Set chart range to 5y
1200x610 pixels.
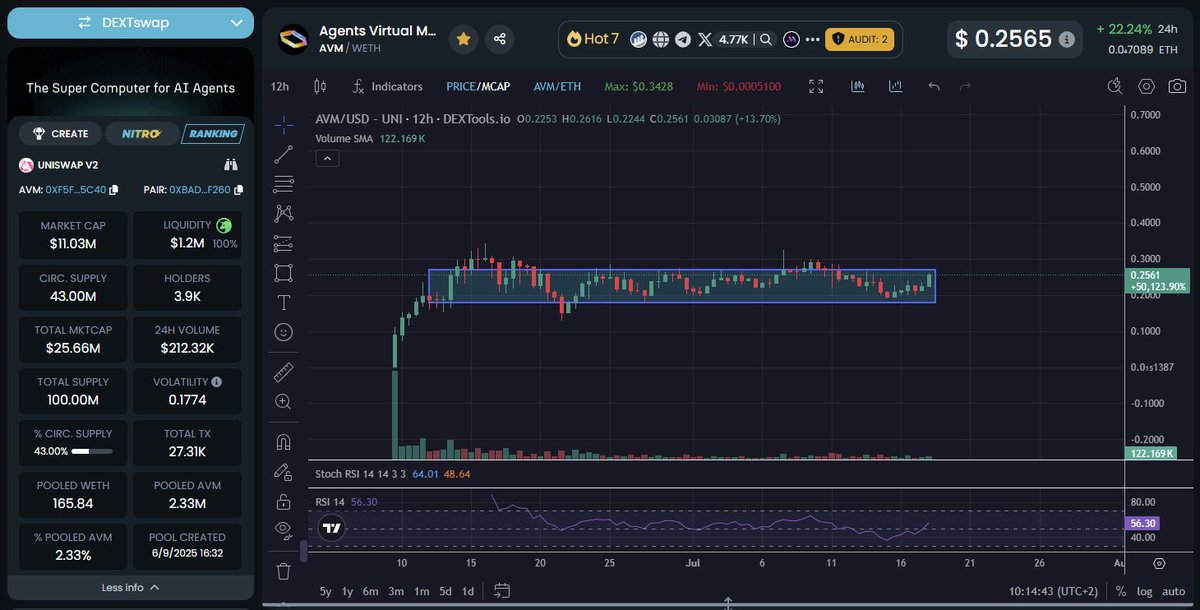(x=326, y=591)
